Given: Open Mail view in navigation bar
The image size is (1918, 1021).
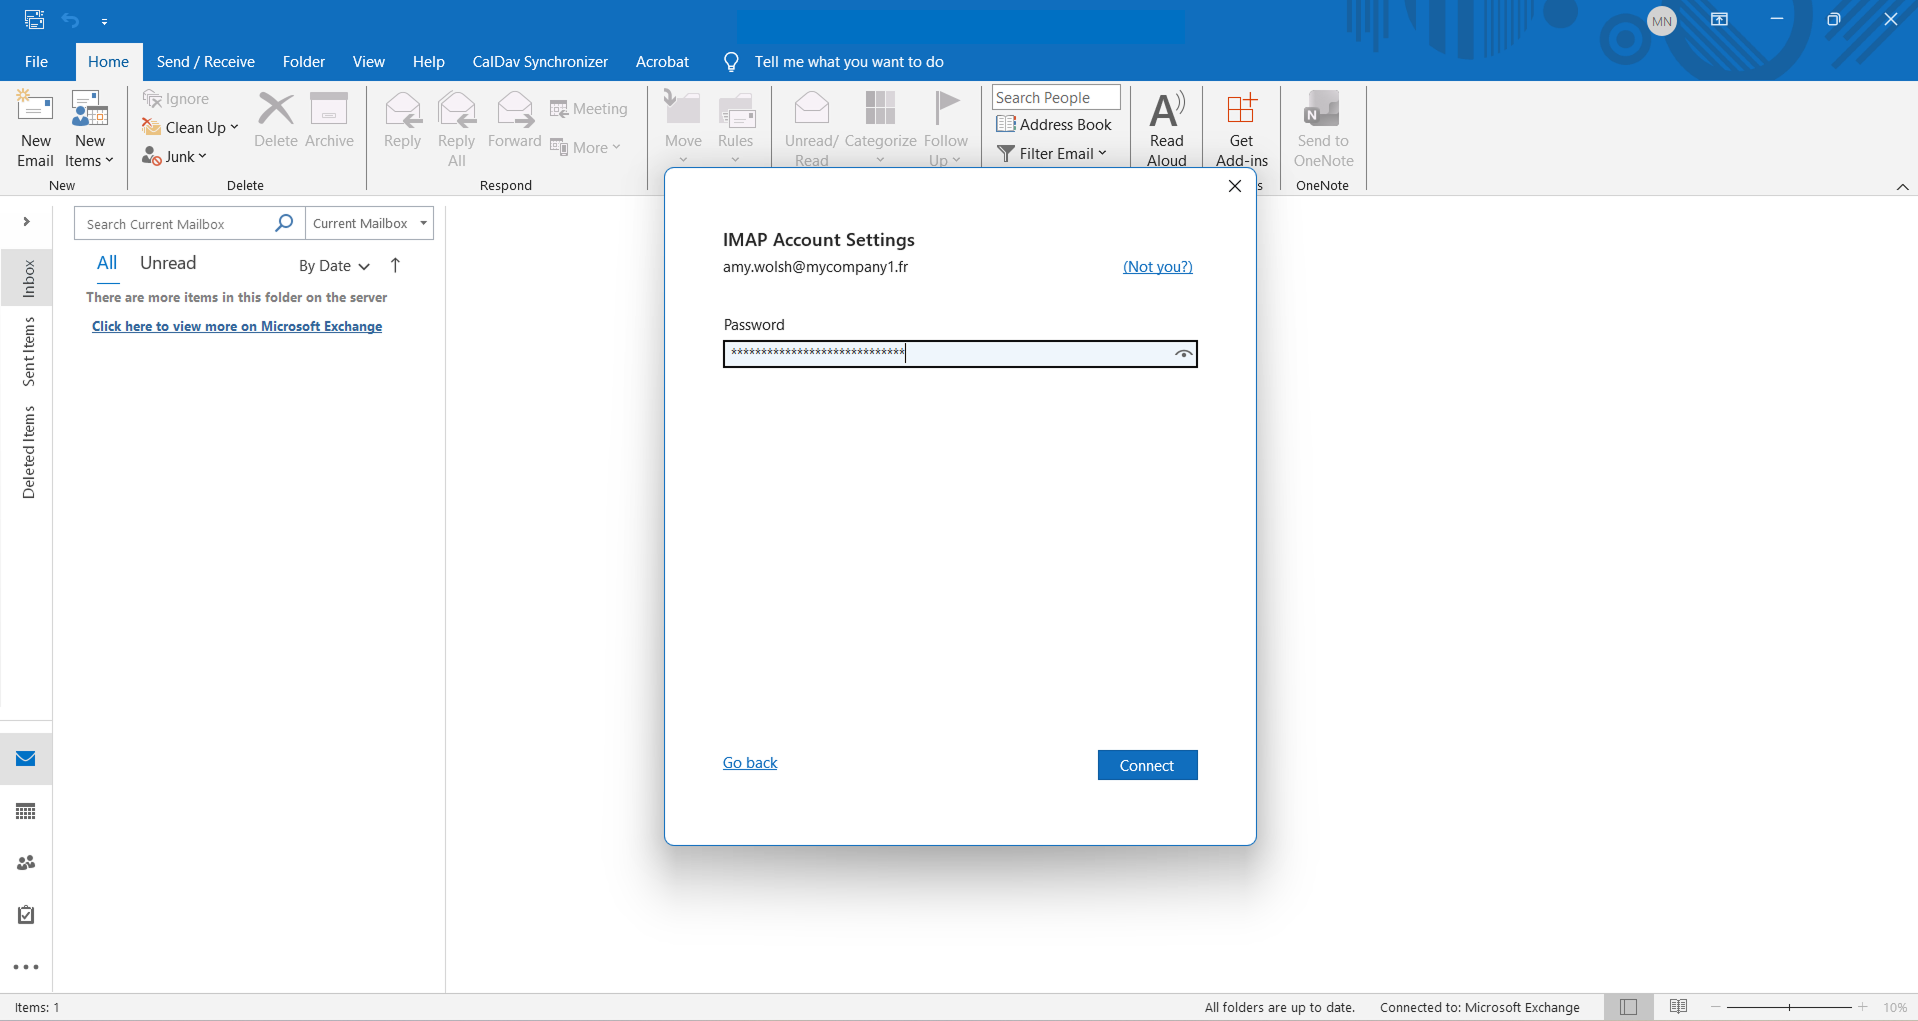Looking at the screenshot, I should tap(26, 759).
